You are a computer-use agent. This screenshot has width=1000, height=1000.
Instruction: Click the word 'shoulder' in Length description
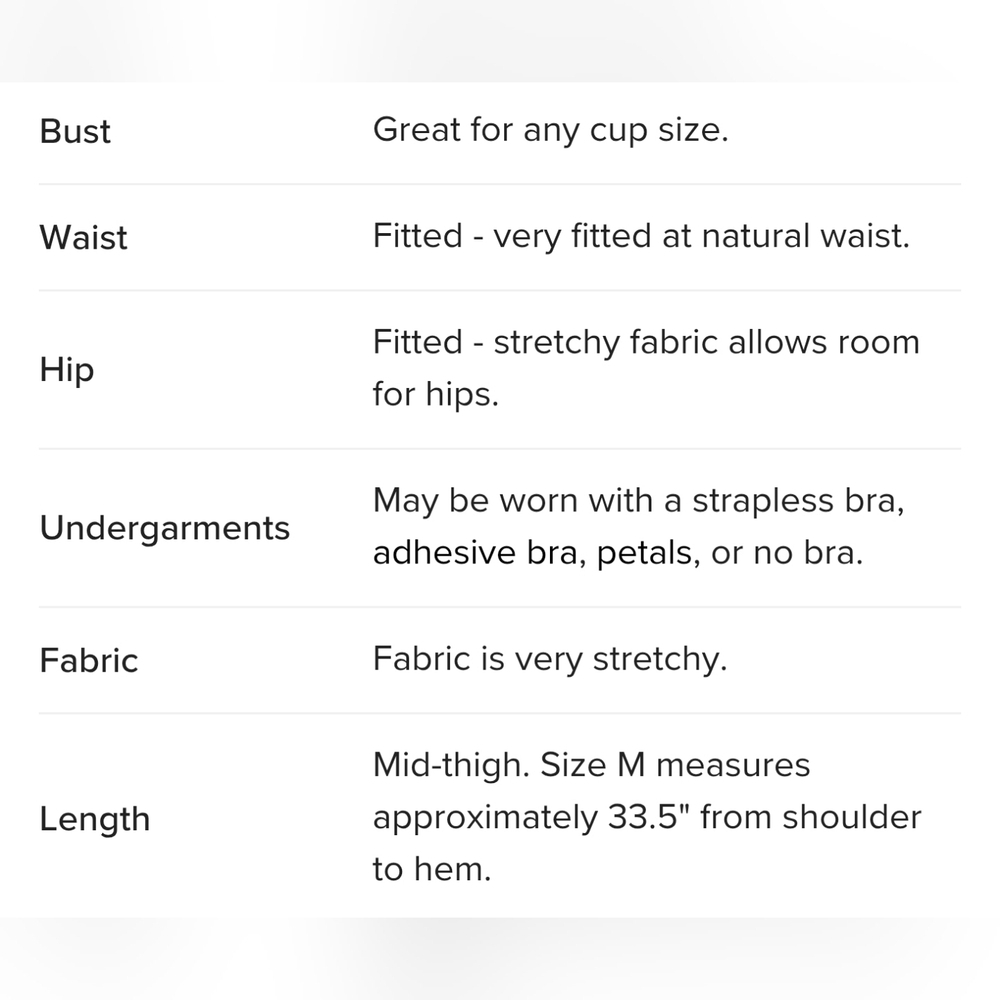852,818
